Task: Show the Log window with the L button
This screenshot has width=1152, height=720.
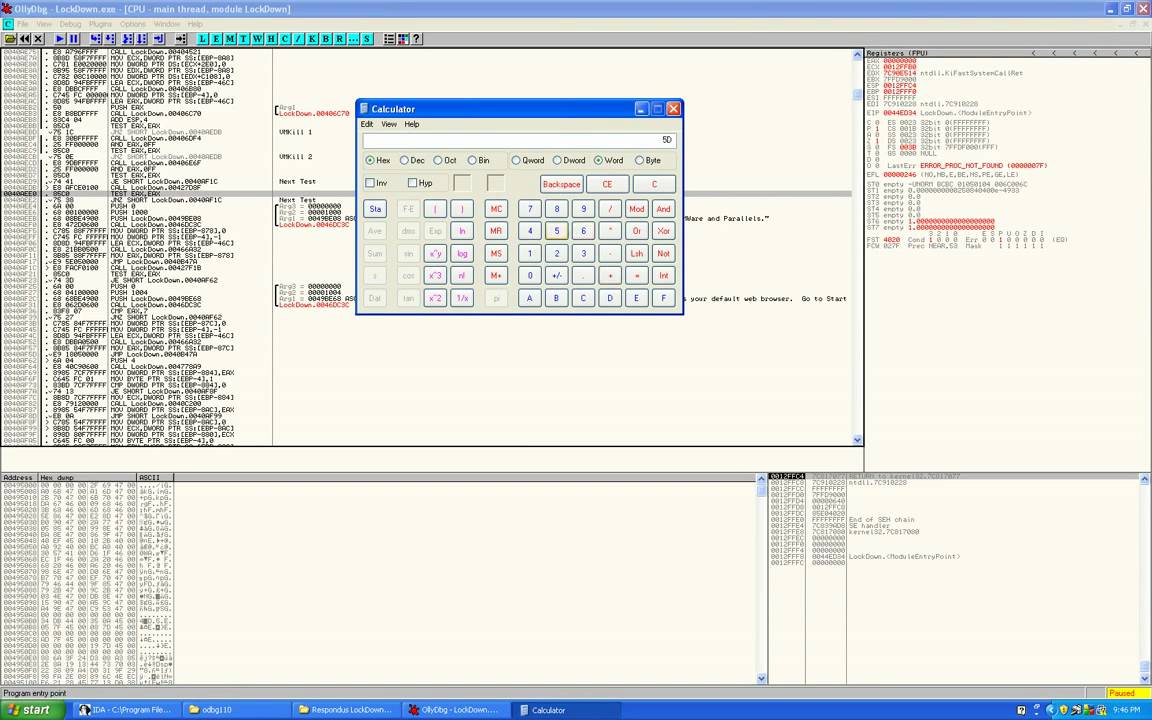Action: click(x=202, y=39)
